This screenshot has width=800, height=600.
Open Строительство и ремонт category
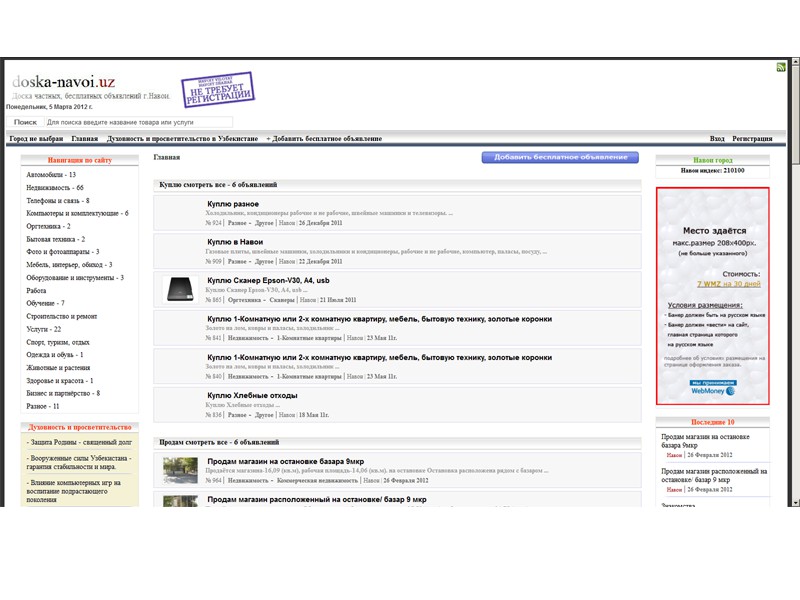tap(62, 316)
